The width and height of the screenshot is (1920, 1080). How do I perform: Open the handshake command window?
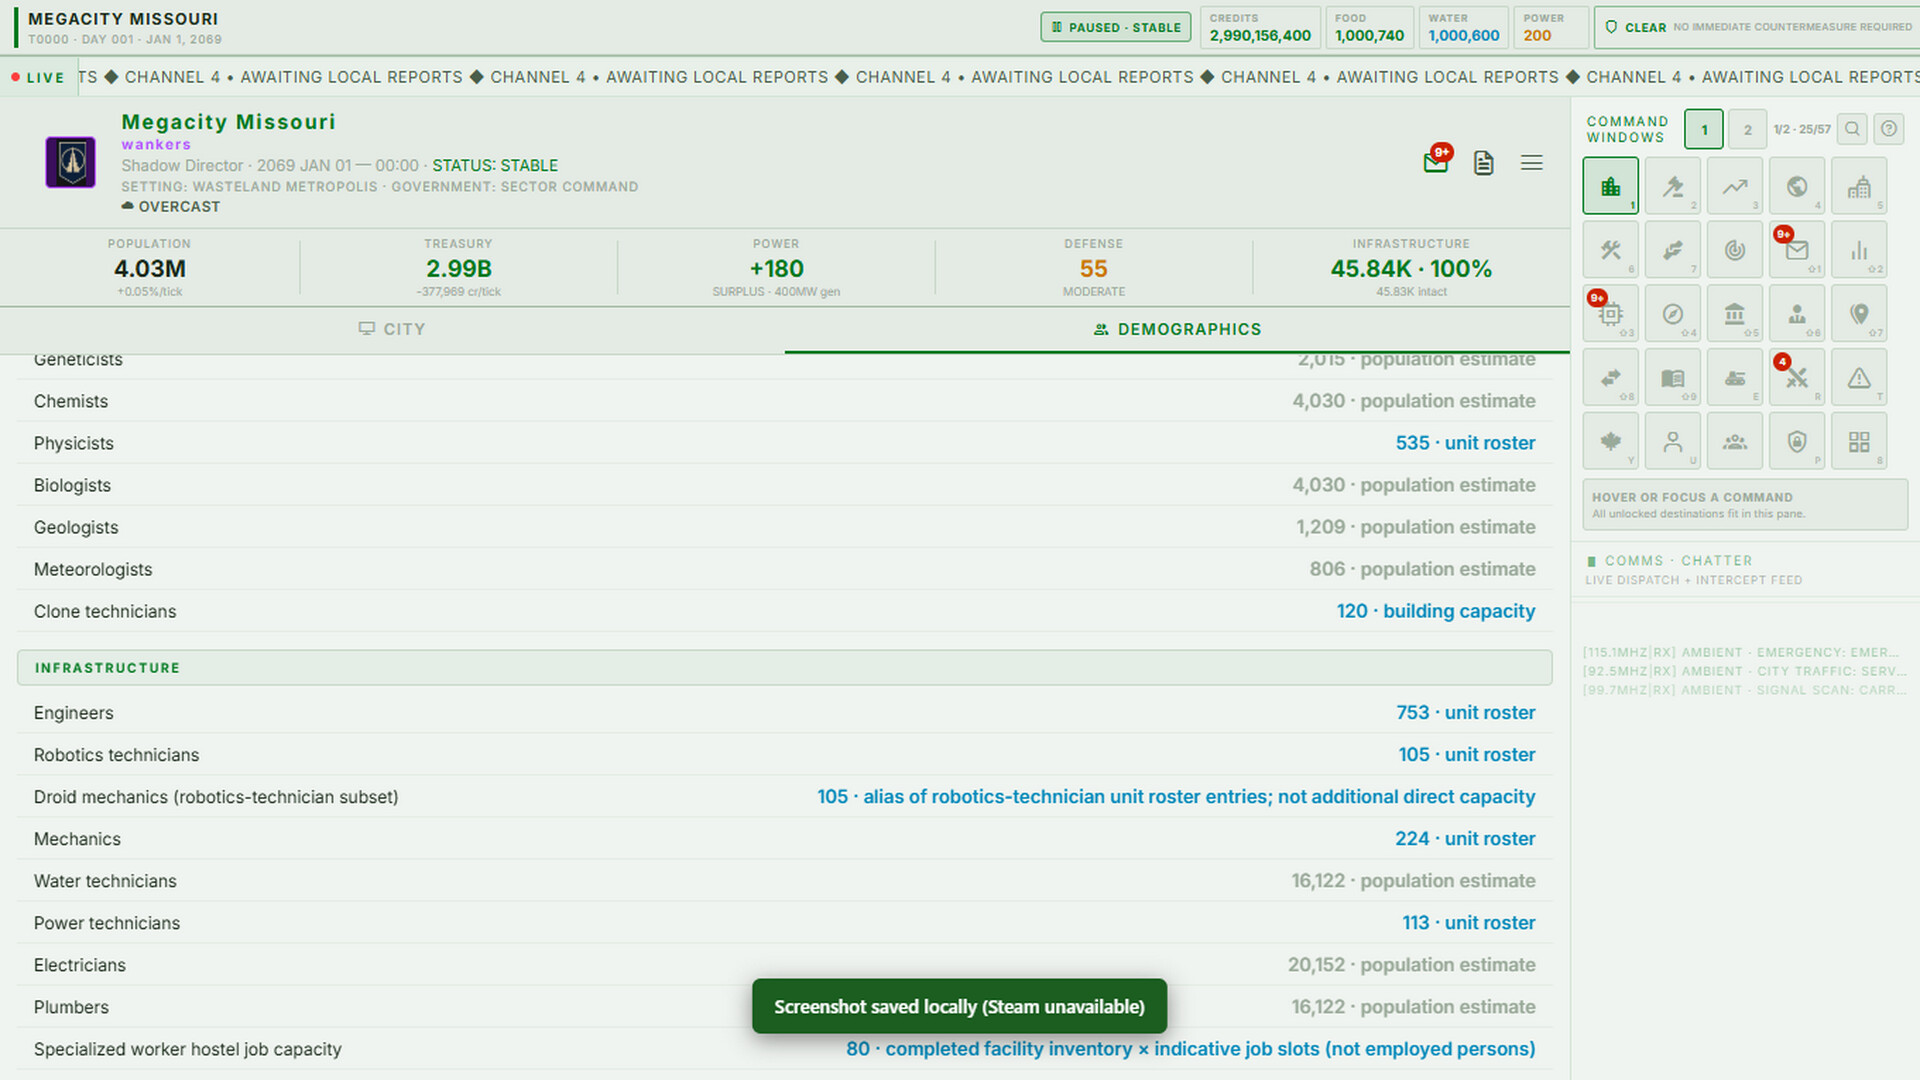point(1672,250)
